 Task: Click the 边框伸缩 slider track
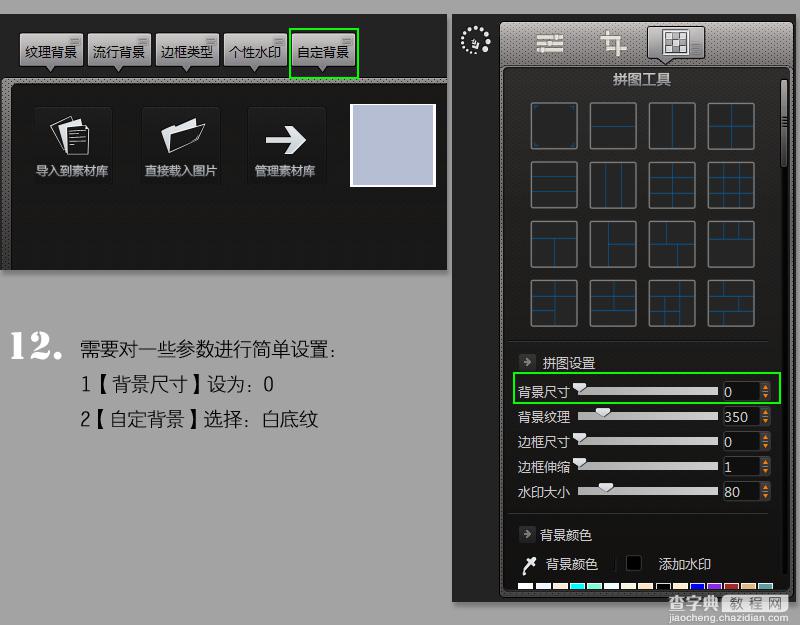647,466
